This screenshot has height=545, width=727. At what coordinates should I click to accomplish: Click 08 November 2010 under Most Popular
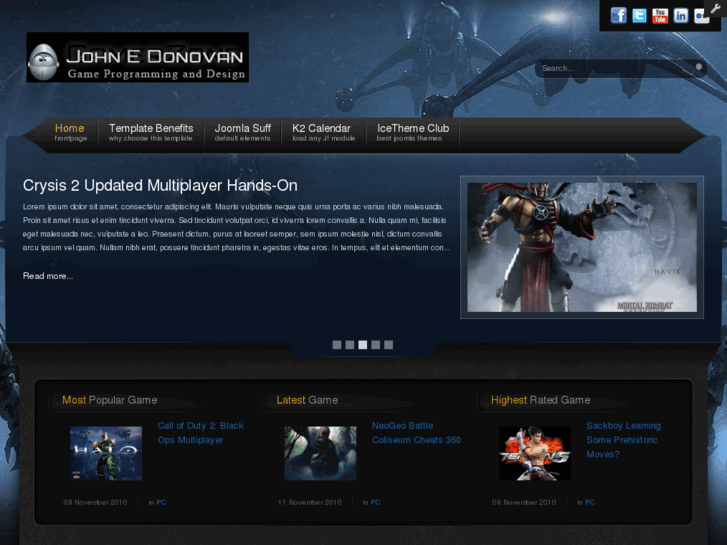coord(95,502)
